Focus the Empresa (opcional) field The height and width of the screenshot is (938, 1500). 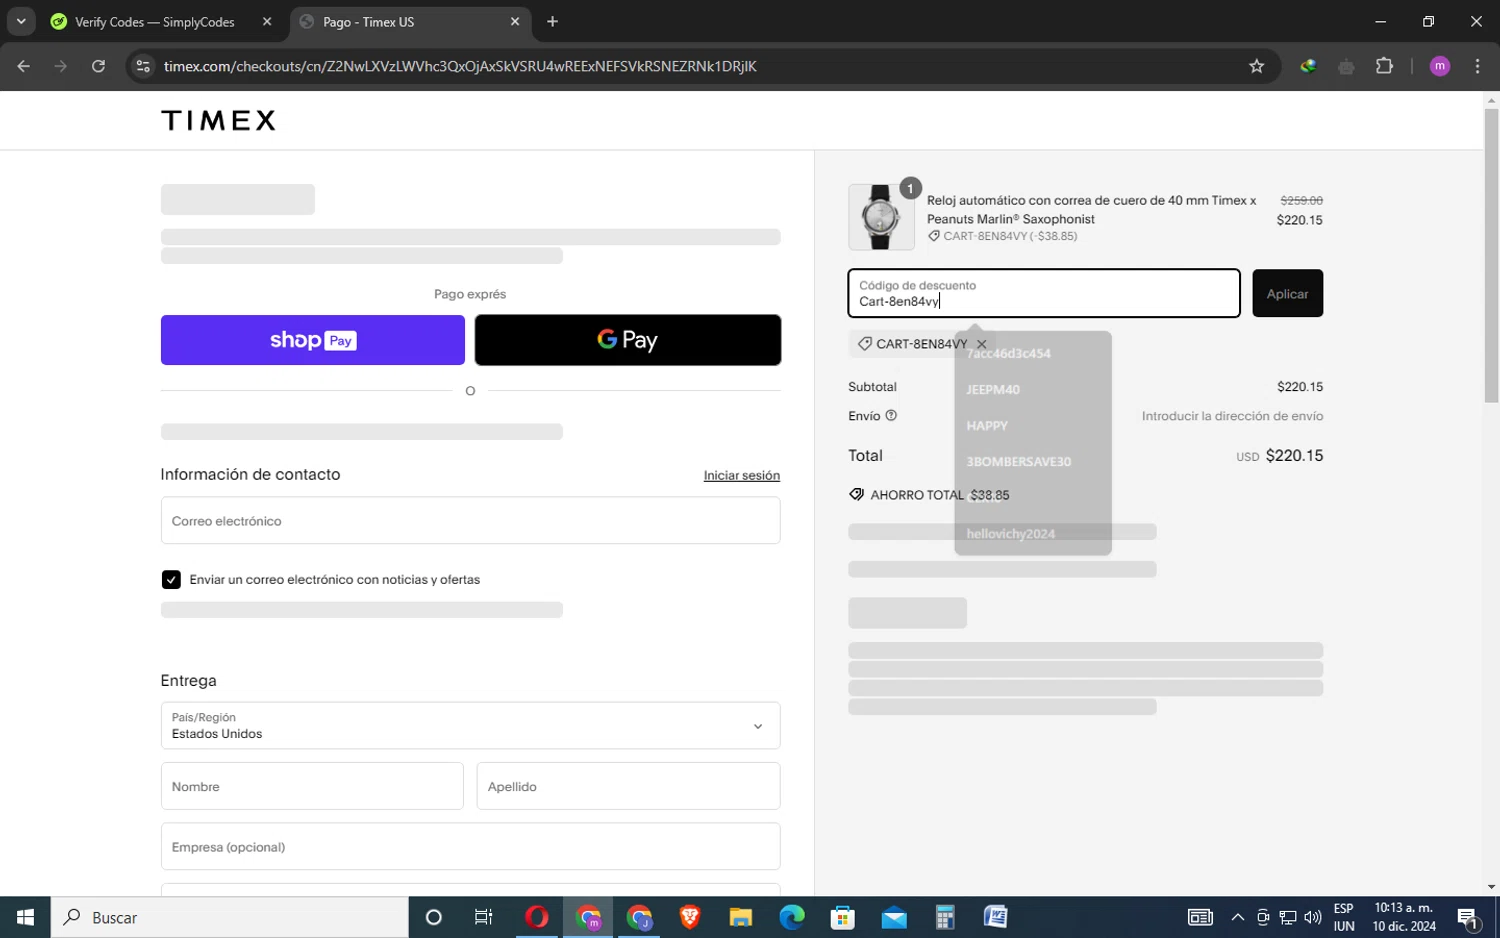click(x=470, y=847)
